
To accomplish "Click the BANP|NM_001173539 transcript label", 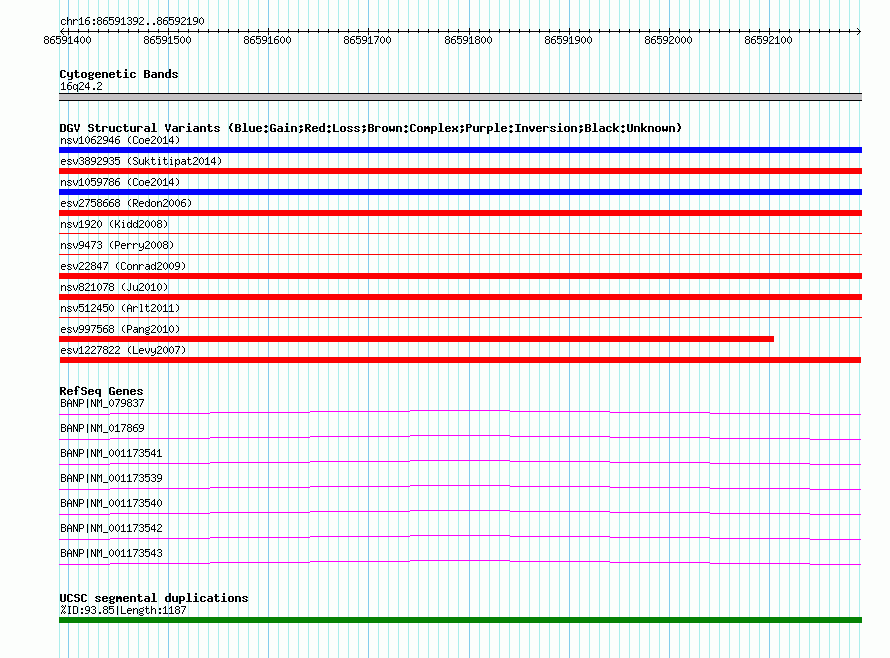I will 111,478.
